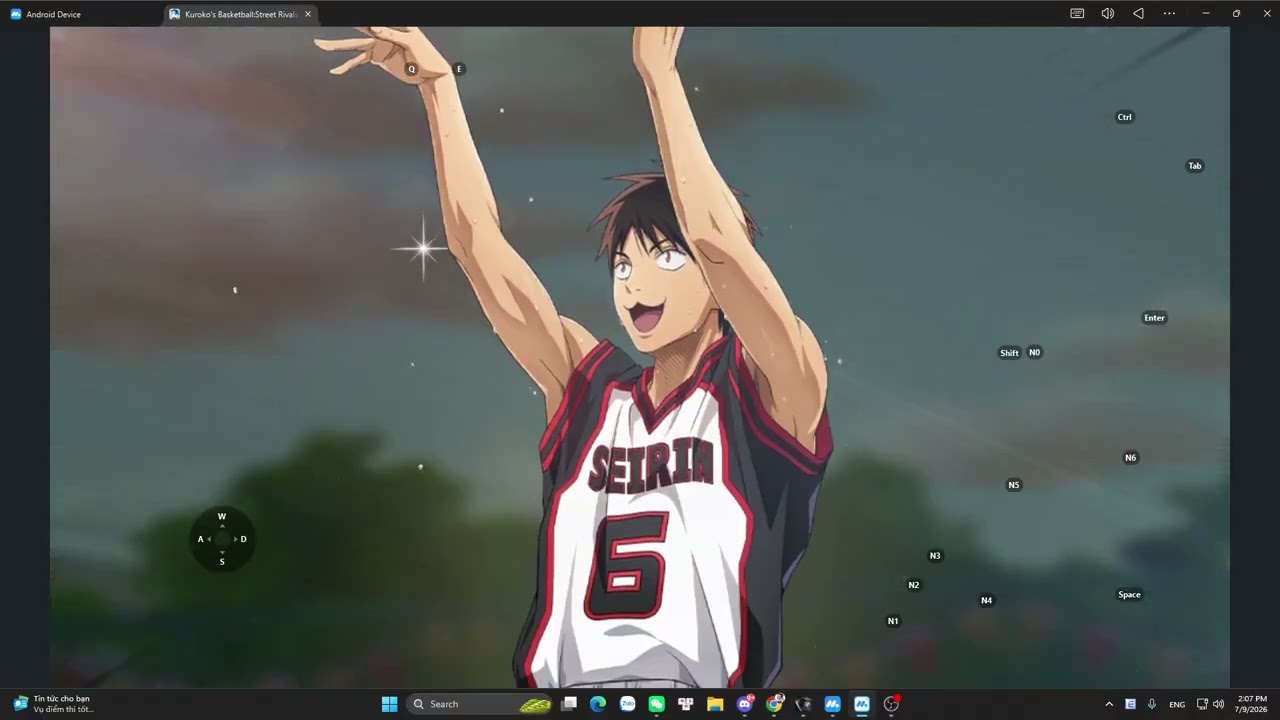Tap the N2 key overlay
This screenshot has height=720, width=1280.
click(x=914, y=585)
